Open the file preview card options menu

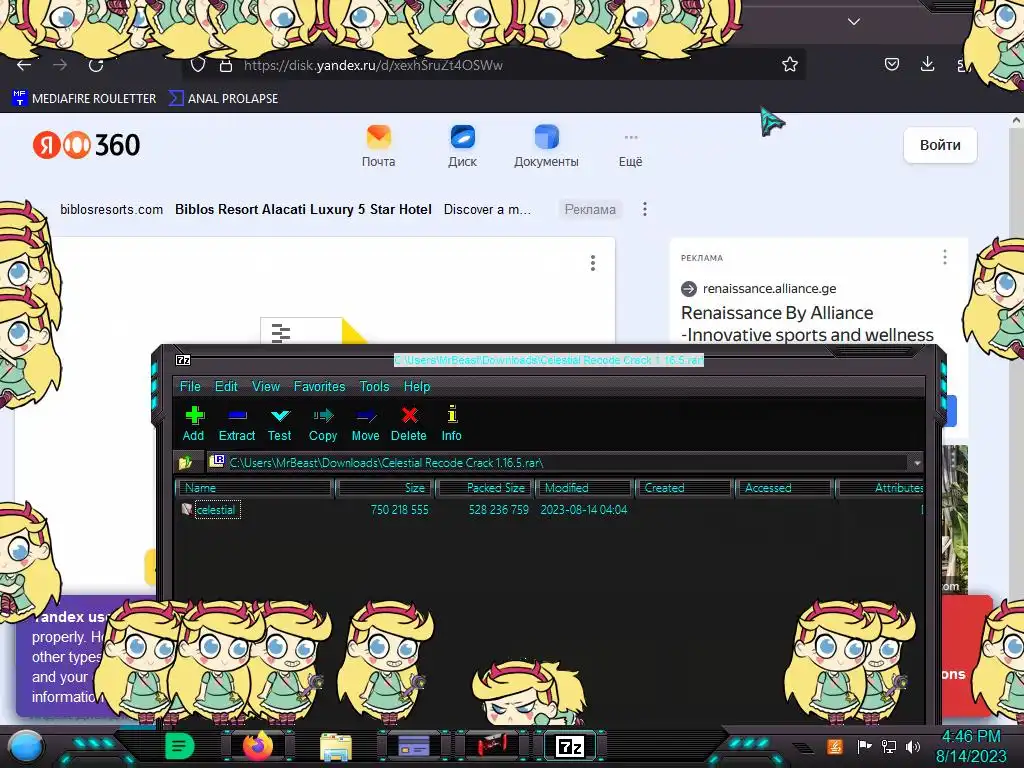(593, 263)
